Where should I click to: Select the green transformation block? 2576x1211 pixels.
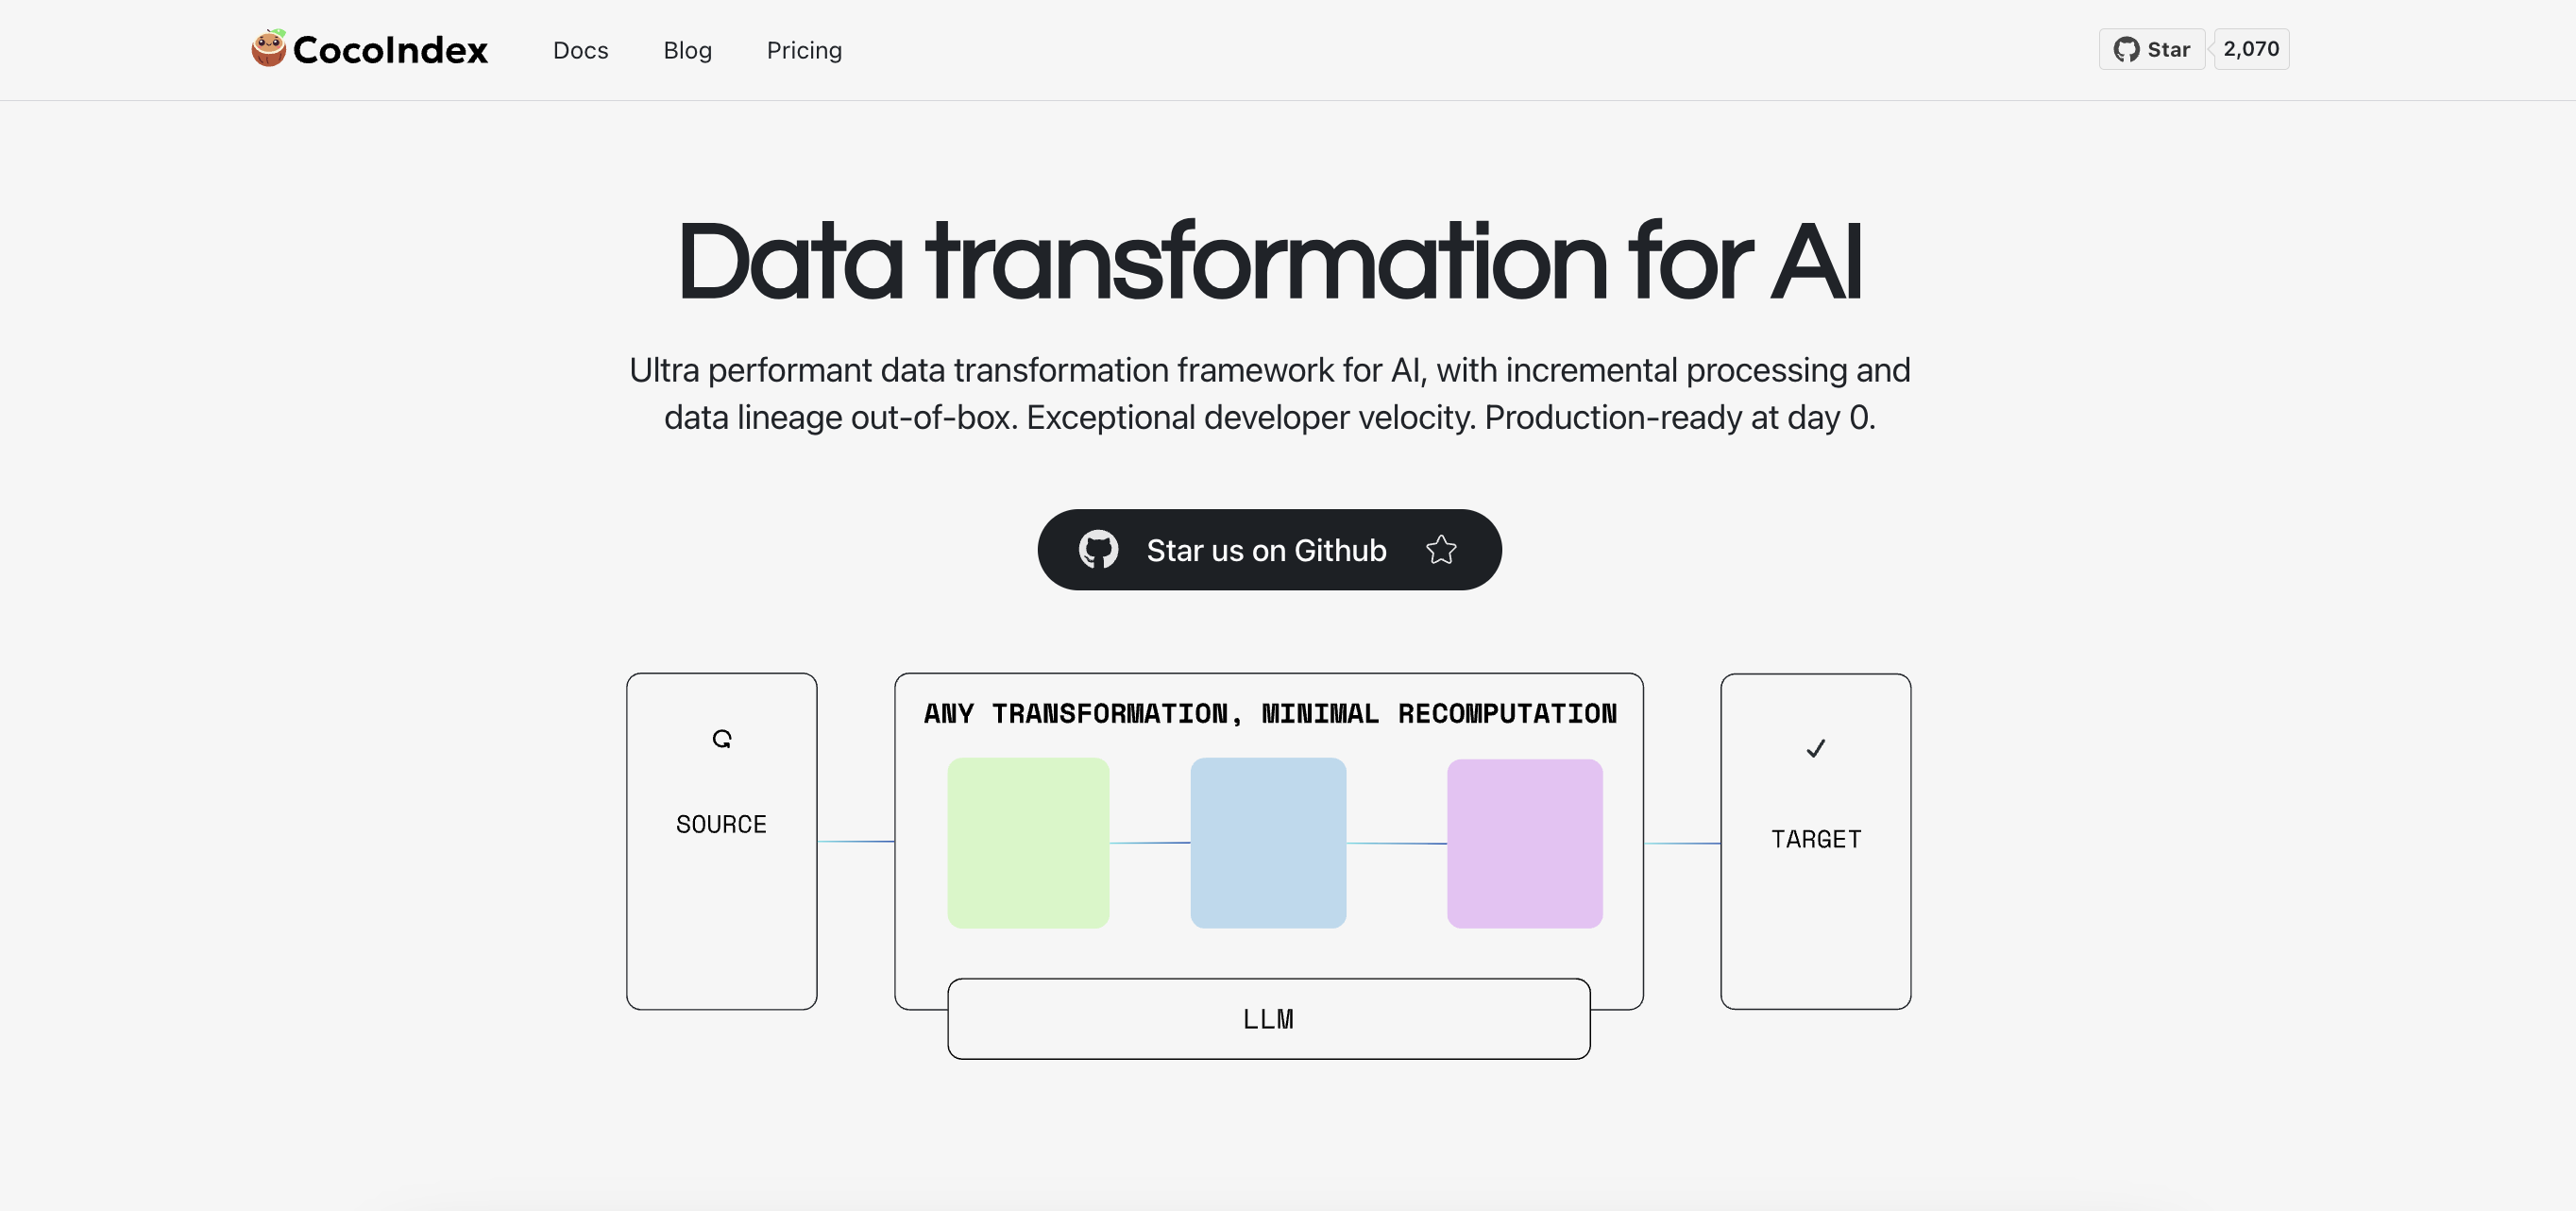click(1028, 842)
